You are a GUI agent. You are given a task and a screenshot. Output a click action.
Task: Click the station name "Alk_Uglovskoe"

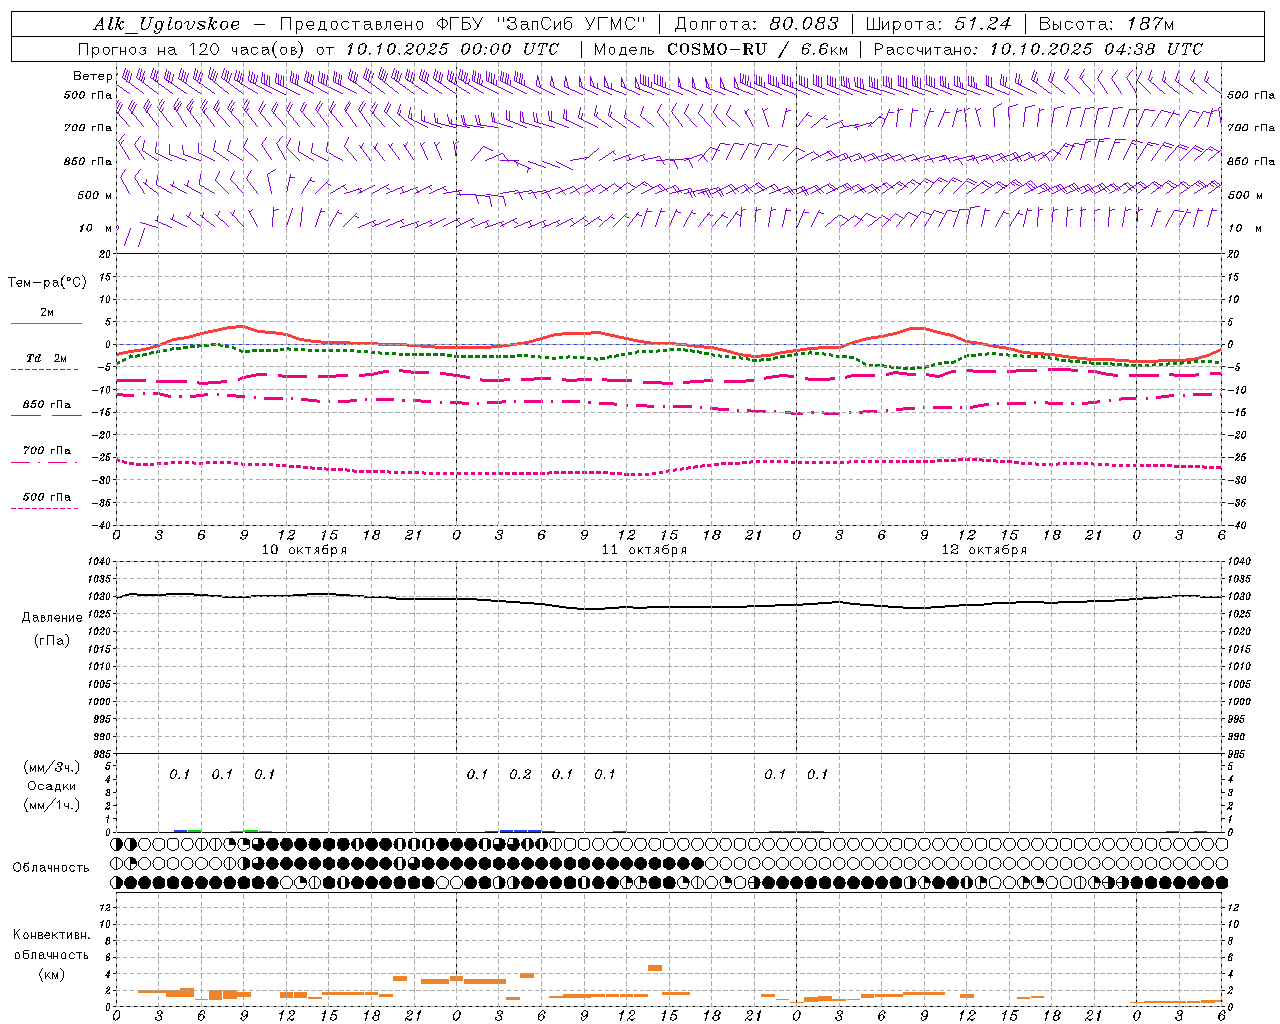pos(167,24)
